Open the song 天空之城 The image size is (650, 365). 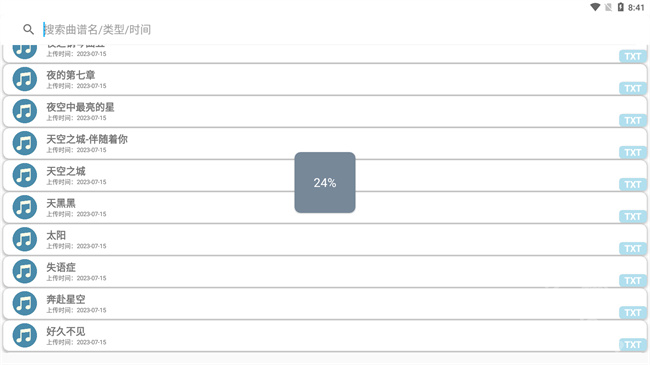(x=325, y=175)
